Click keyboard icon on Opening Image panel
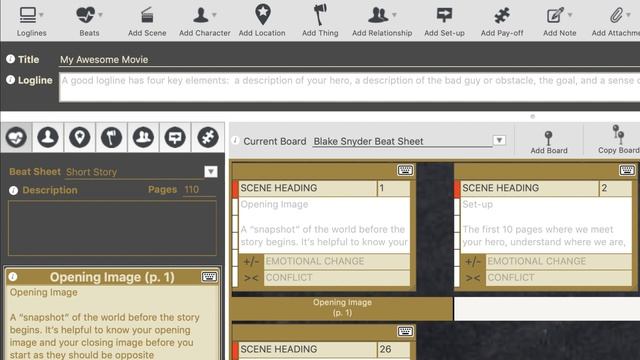The image size is (640, 360). coord(209,277)
